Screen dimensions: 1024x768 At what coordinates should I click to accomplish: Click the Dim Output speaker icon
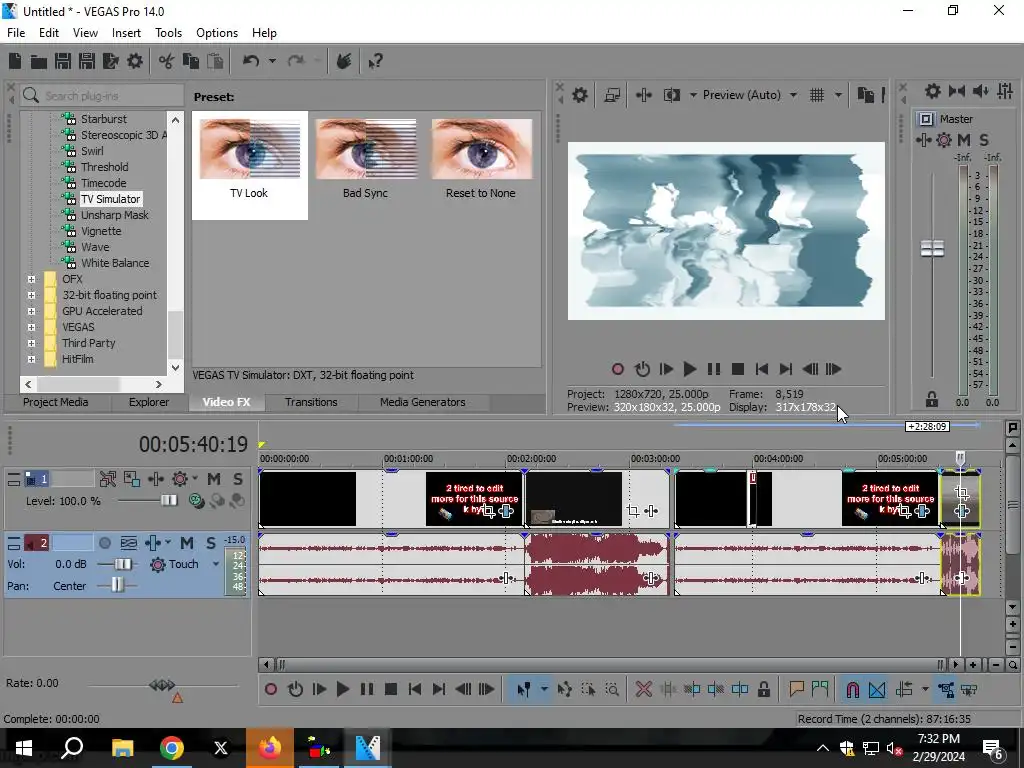[980, 91]
